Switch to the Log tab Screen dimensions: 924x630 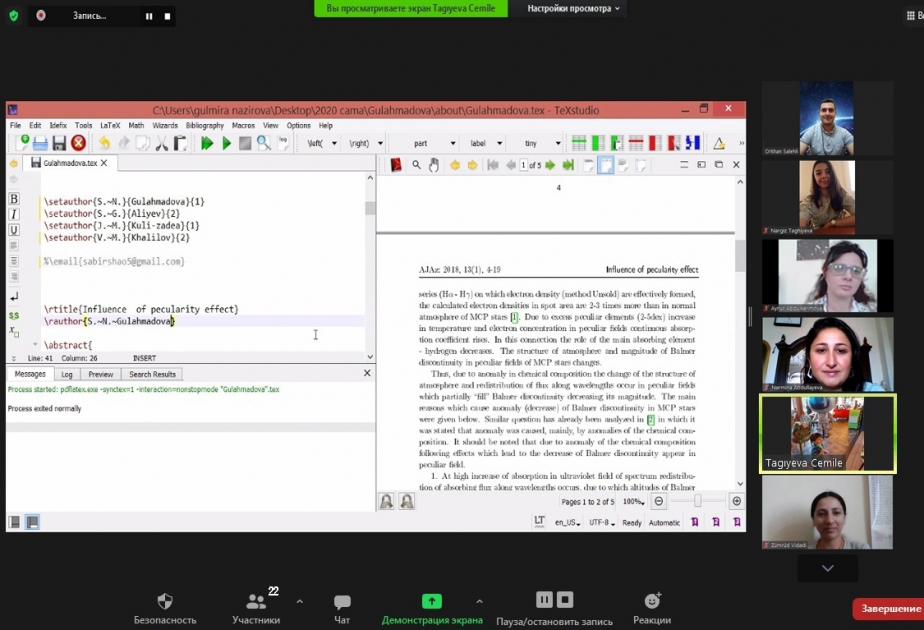67,374
